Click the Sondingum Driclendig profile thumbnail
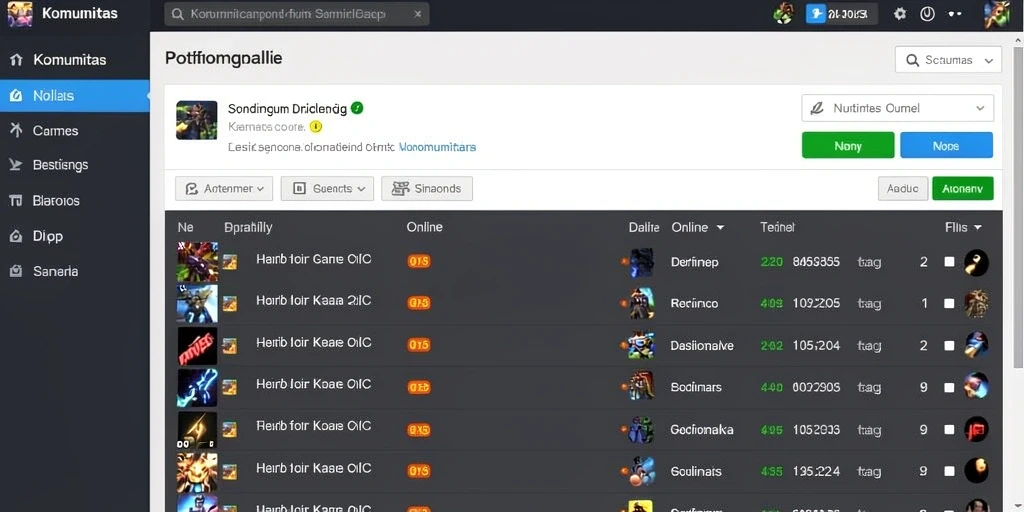1024x512 pixels. point(197,120)
